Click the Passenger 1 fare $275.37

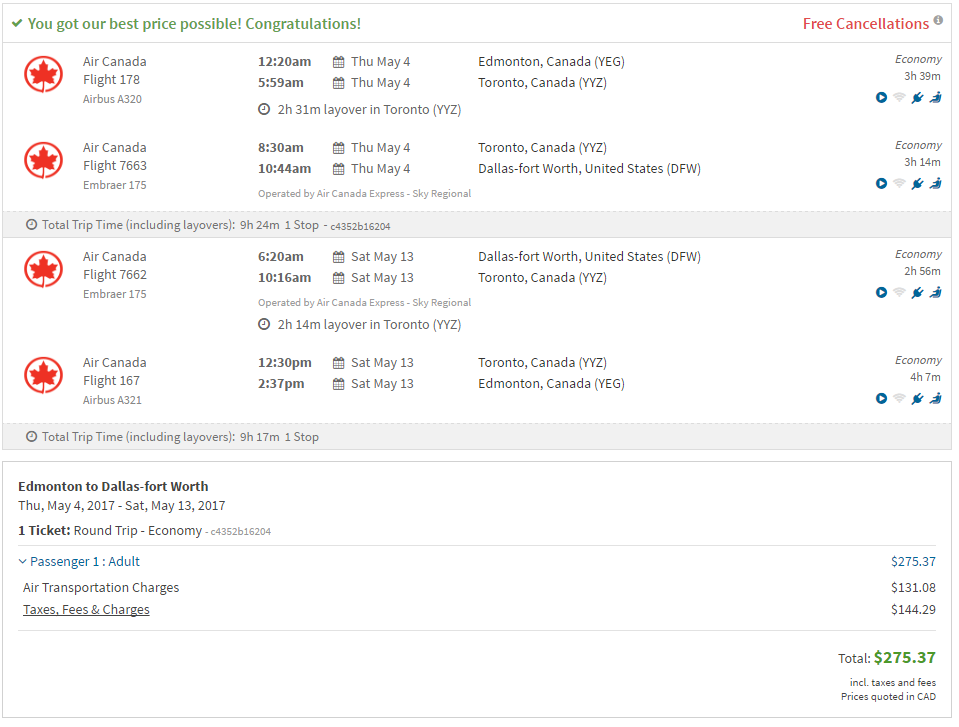913,561
